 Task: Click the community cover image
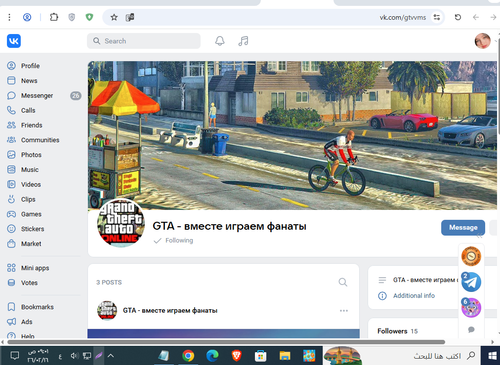pyautogui.click(x=292, y=135)
